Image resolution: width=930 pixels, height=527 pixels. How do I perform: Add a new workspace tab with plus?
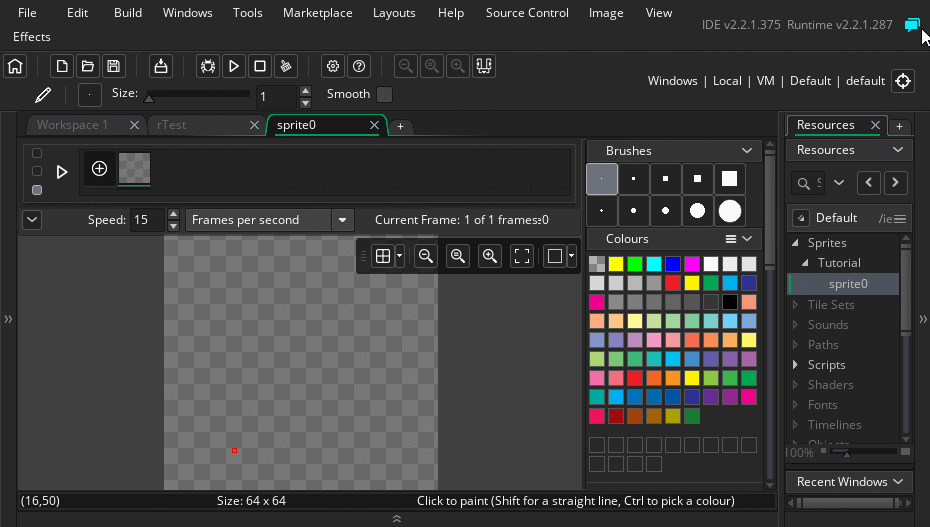pos(400,126)
